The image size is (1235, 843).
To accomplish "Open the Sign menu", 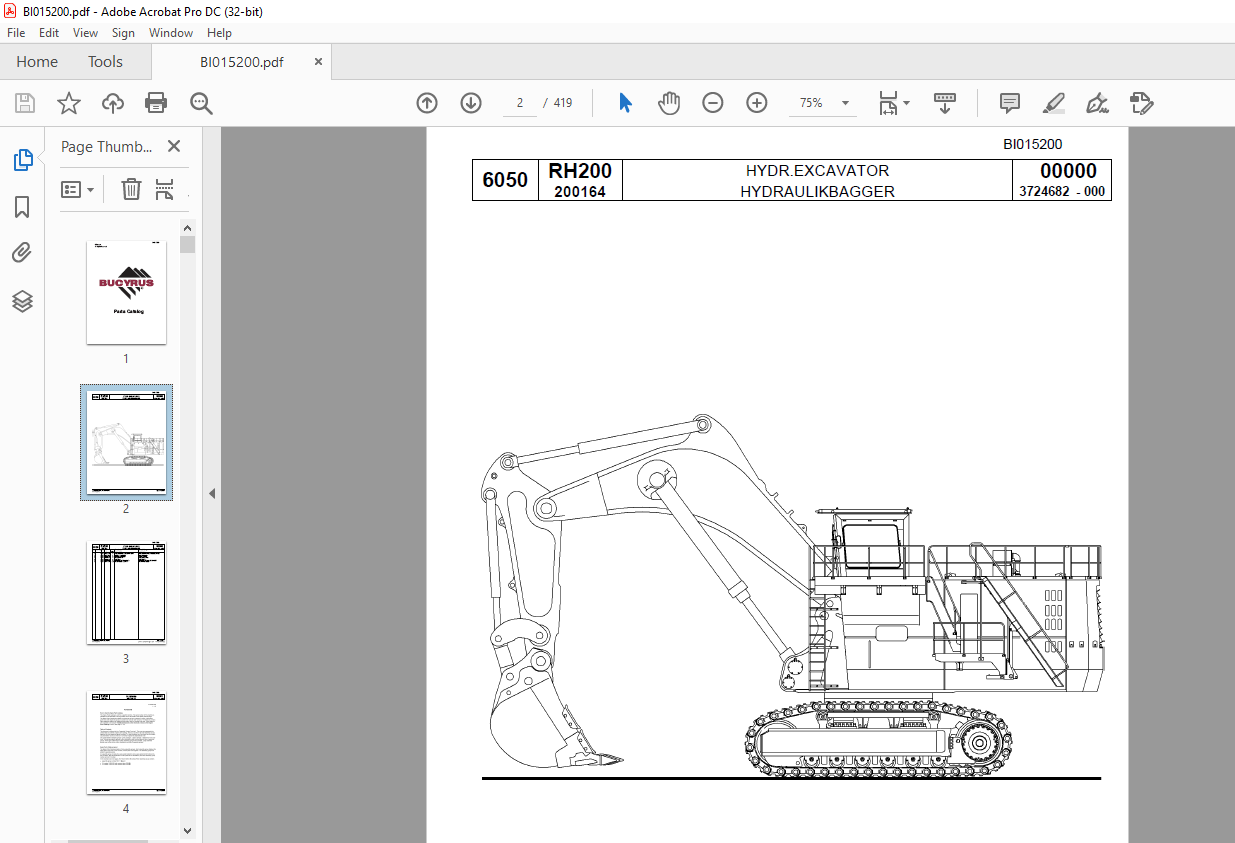I will (x=123, y=33).
